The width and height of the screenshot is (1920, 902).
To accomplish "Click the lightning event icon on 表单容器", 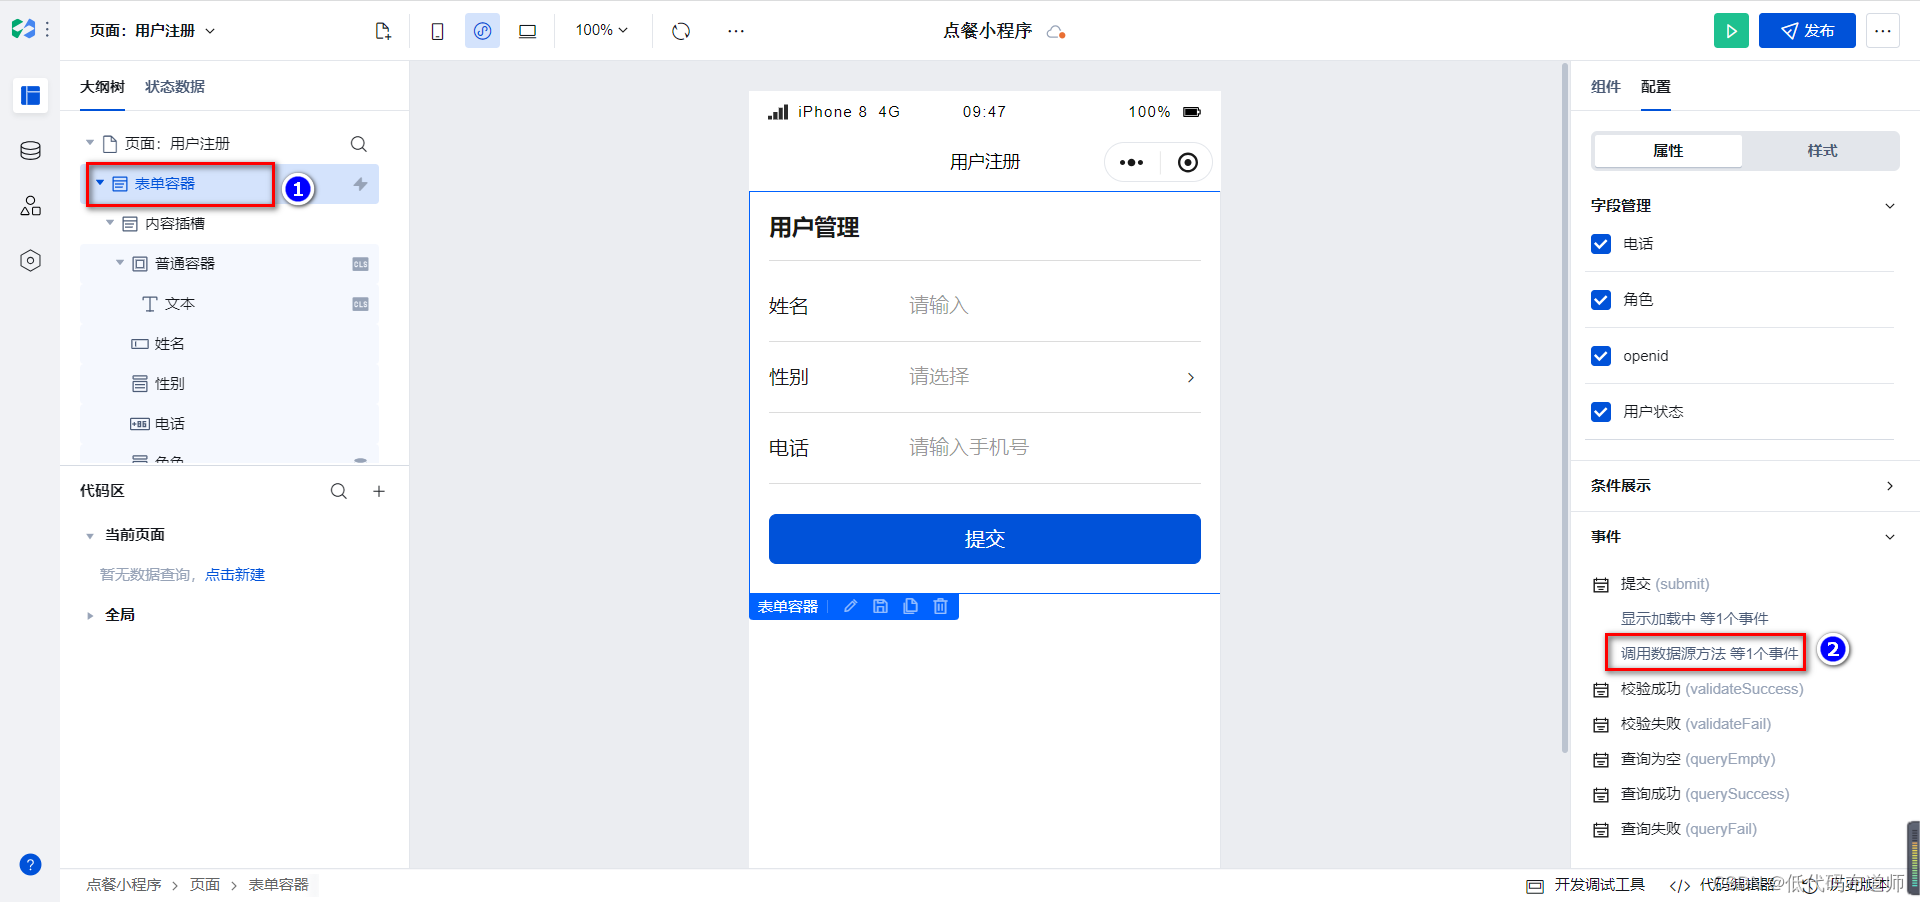I will [360, 184].
